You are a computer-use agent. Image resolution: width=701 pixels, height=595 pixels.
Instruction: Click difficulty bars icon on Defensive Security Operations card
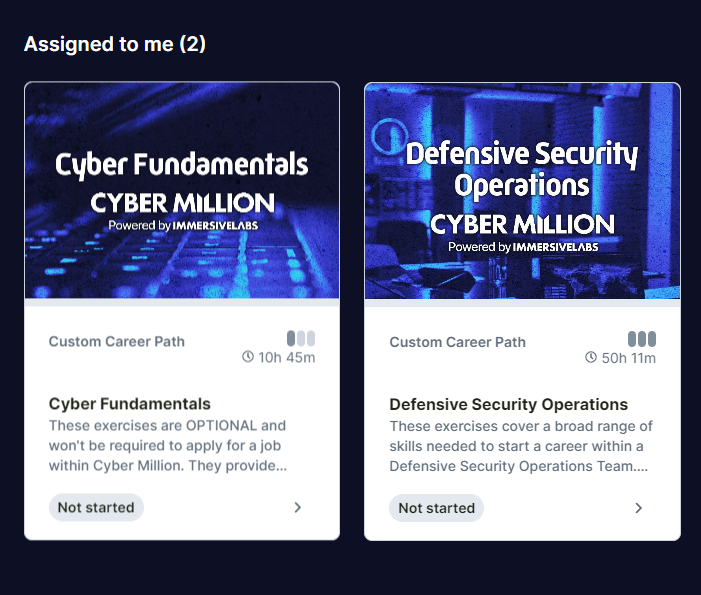click(642, 339)
